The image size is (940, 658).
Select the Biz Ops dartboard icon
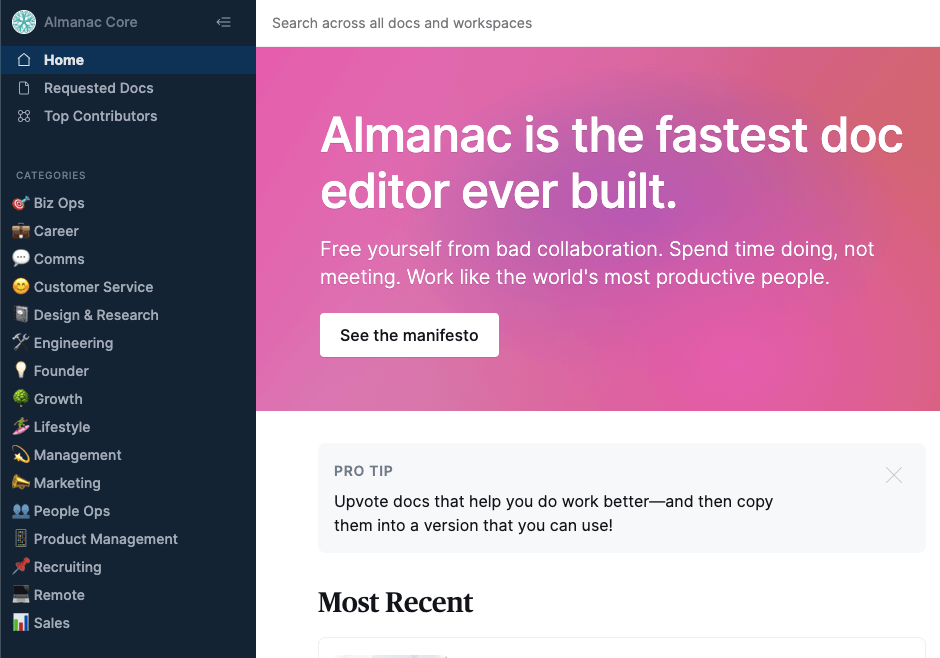click(22, 203)
